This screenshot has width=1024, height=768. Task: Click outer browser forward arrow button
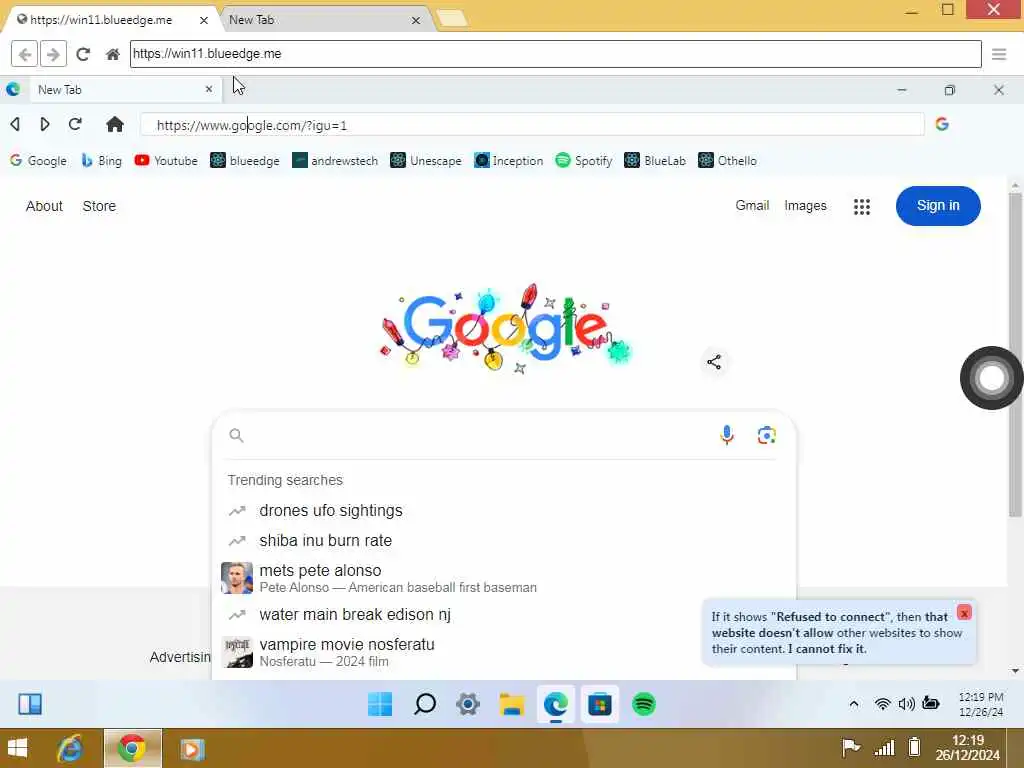(54, 54)
